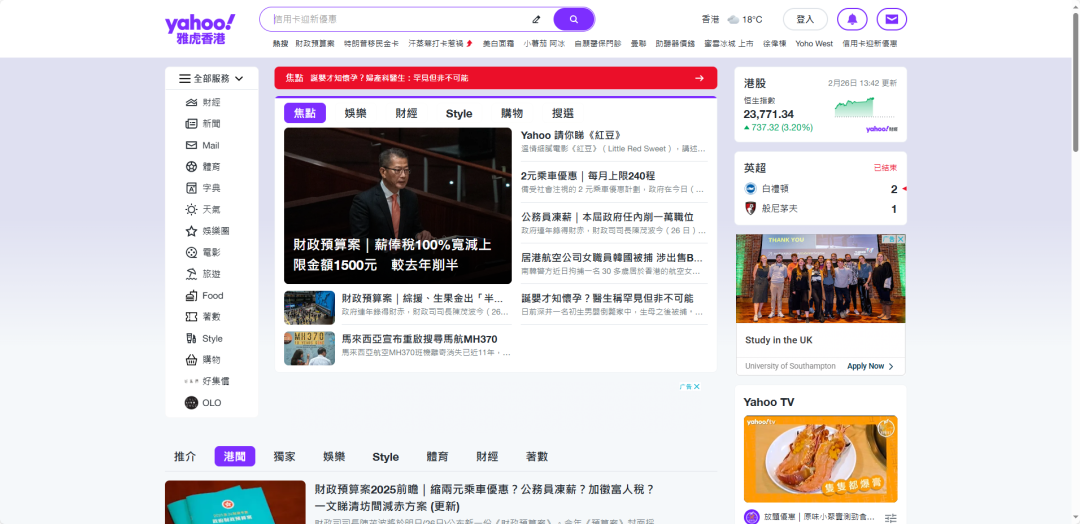
Task: Click the Study in the UK ad image
Action: 820,278
